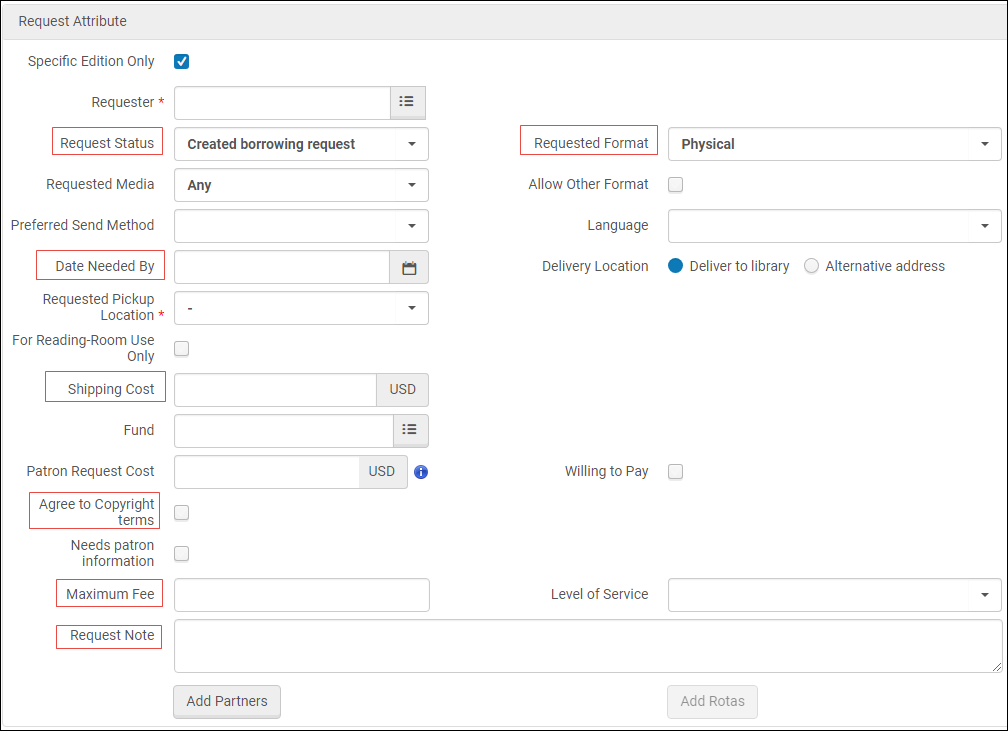Click the Patron Request Cost info icon
This screenshot has height=731, width=1008.
421,472
